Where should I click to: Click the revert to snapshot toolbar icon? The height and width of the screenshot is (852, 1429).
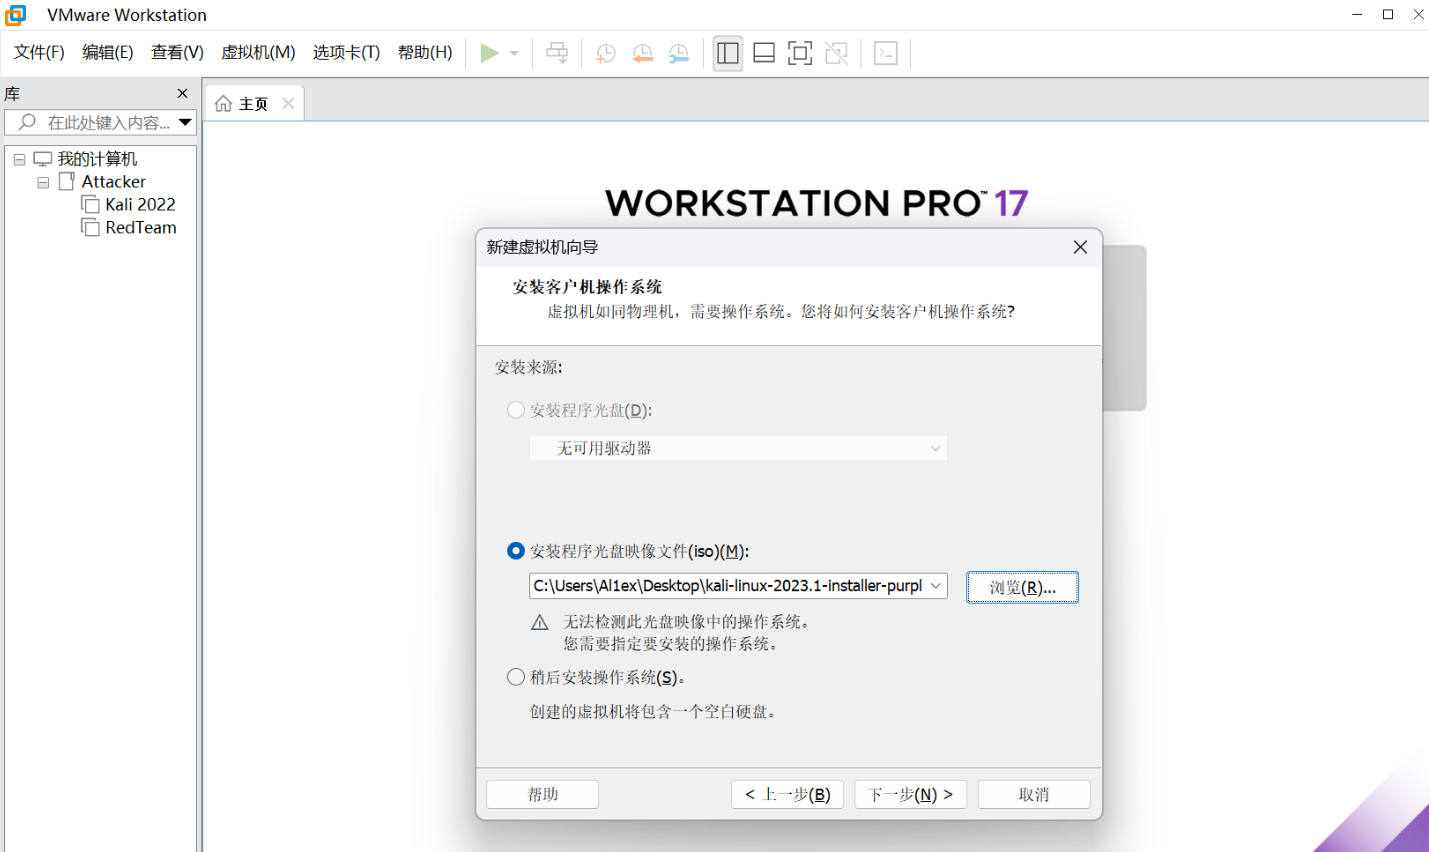click(642, 54)
